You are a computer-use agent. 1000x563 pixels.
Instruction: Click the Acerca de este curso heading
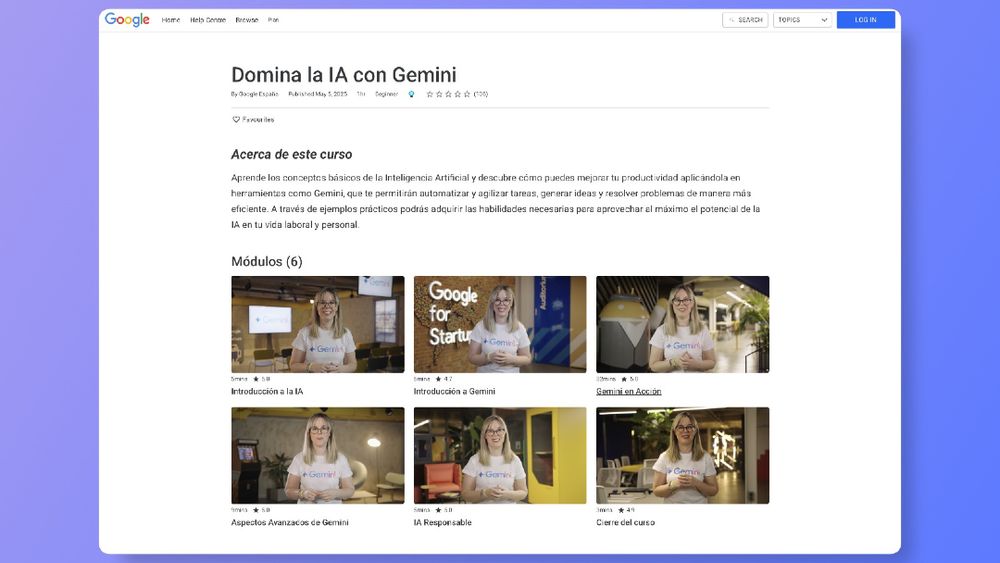pyautogui.click(x=291, y=154)
